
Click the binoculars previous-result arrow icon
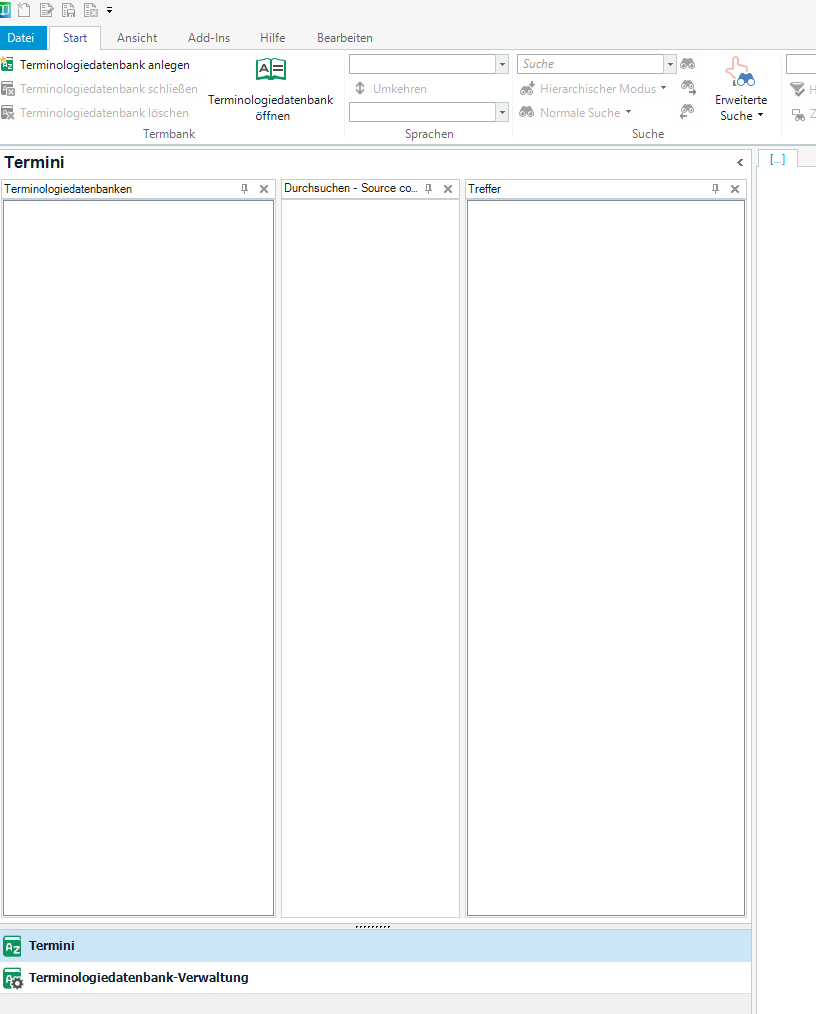(x=687, y=111)
